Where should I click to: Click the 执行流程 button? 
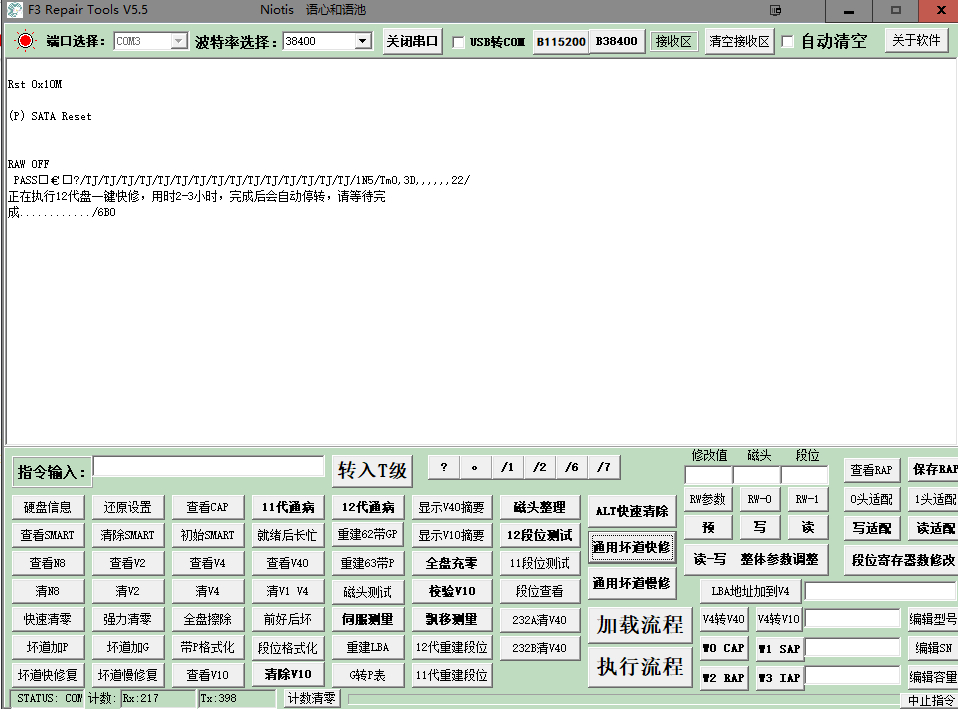point(640,666)
